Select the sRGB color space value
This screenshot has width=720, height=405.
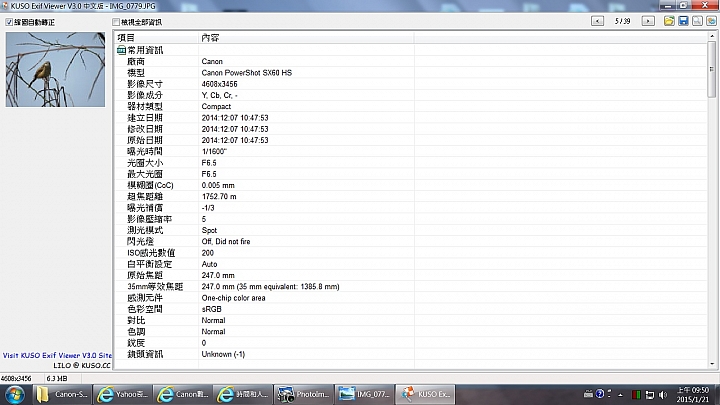pyautogui.click(x=212, y=309)
